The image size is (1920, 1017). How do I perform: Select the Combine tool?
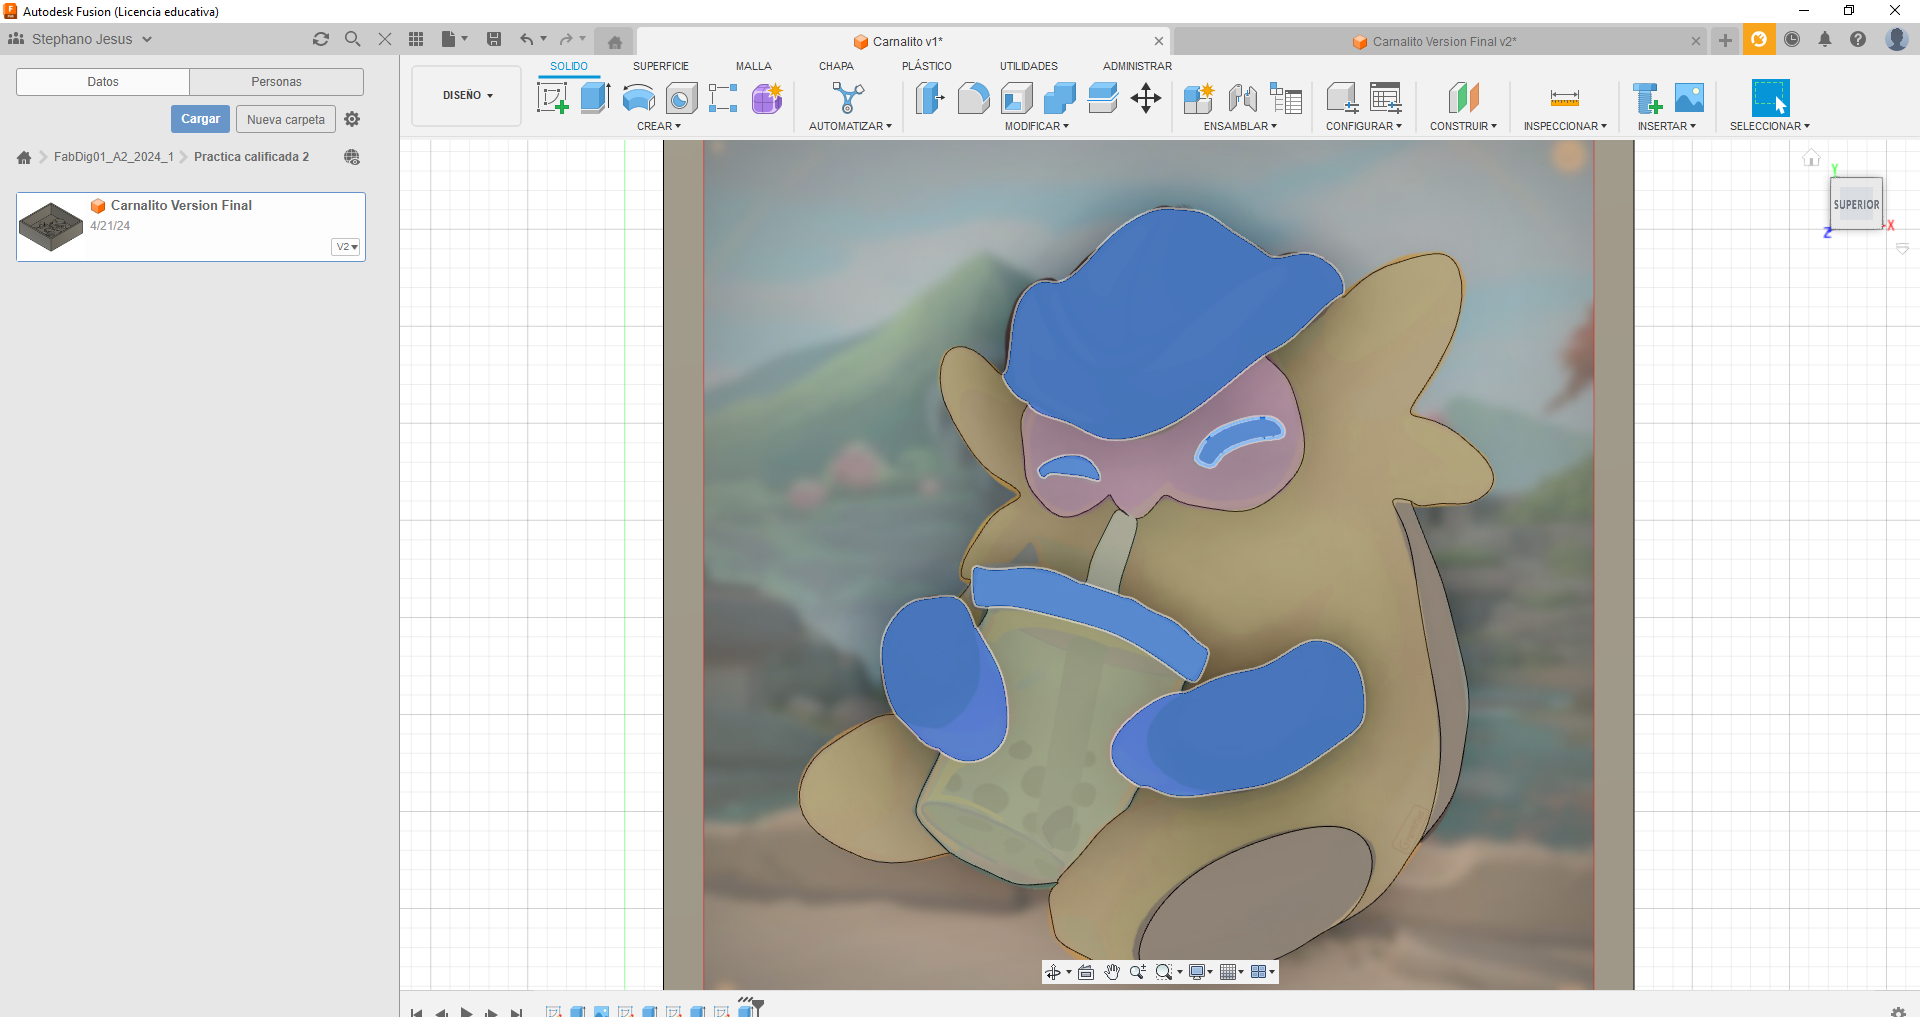point(1060,98)
